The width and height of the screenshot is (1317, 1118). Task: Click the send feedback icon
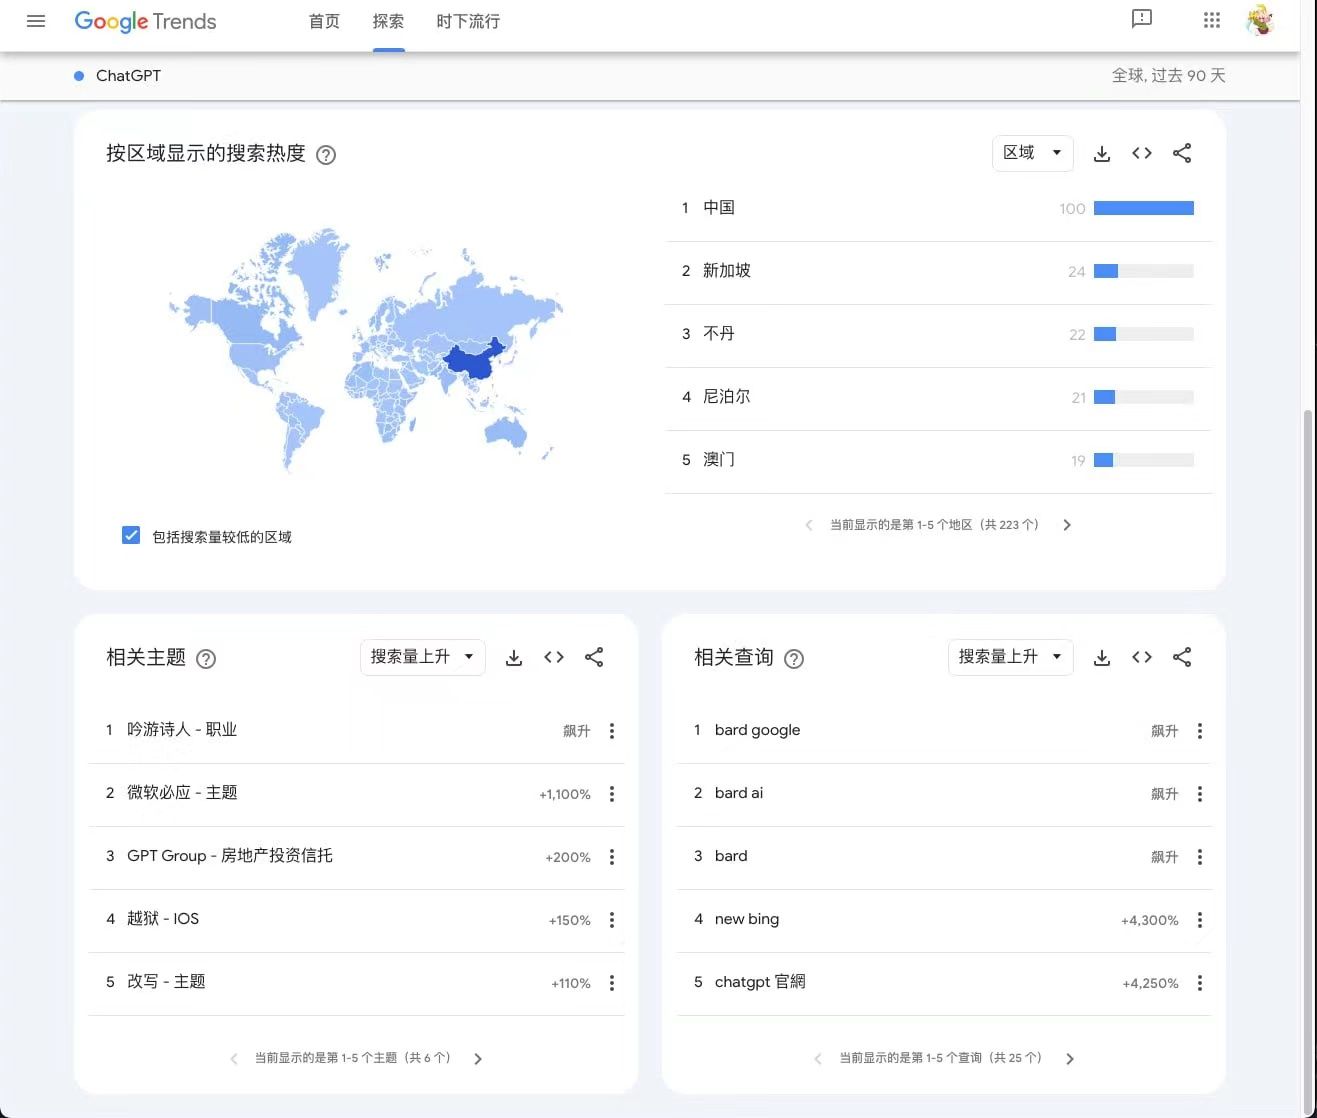1141,19
